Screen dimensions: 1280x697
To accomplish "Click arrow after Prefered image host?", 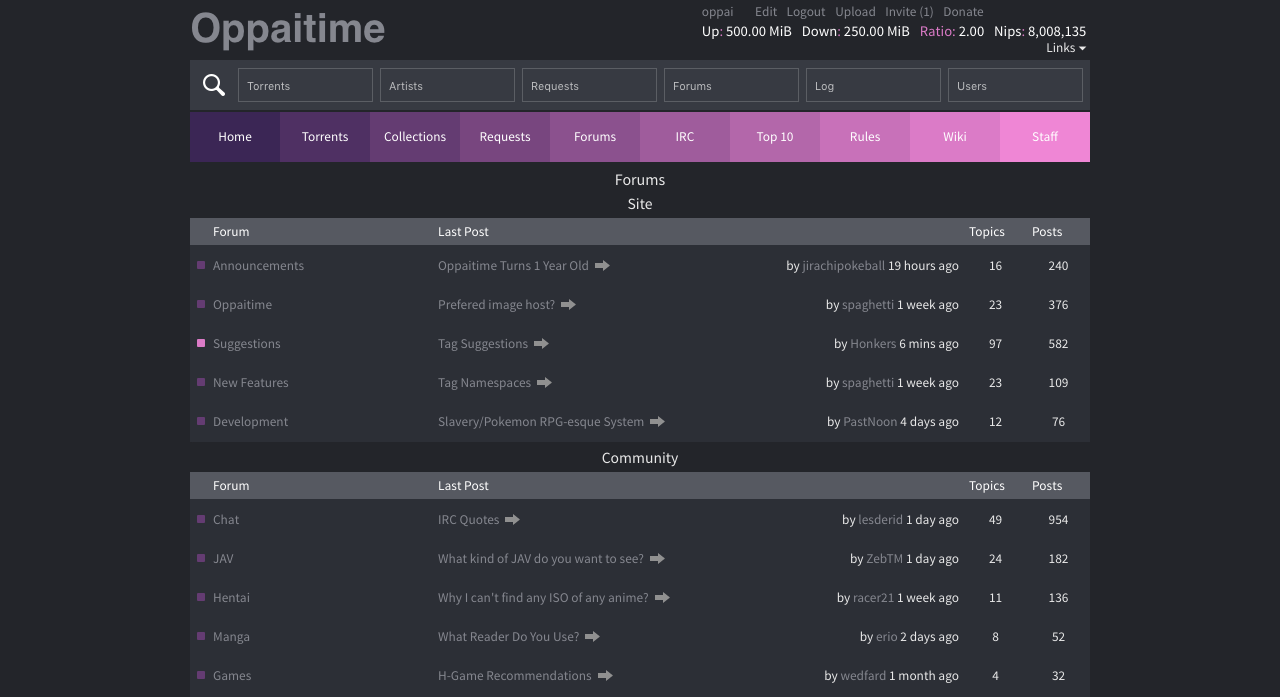I will (568, 305).
